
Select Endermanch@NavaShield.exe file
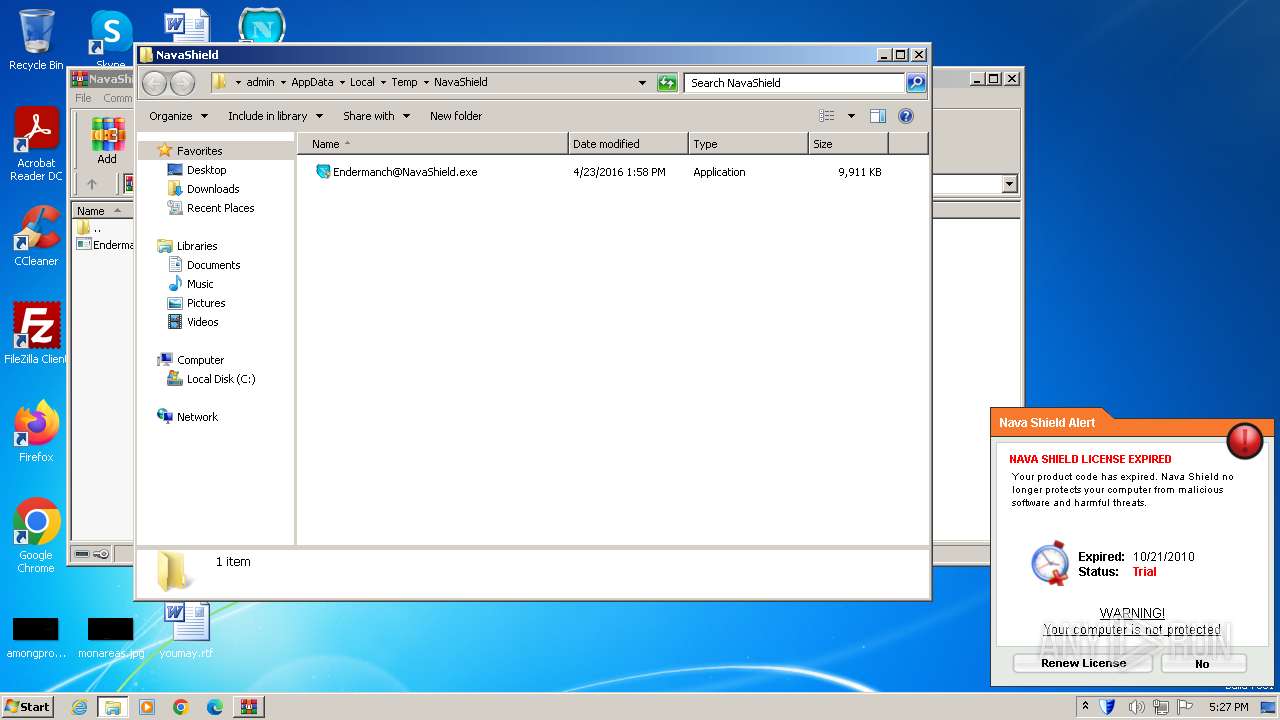tap(405, 172)
